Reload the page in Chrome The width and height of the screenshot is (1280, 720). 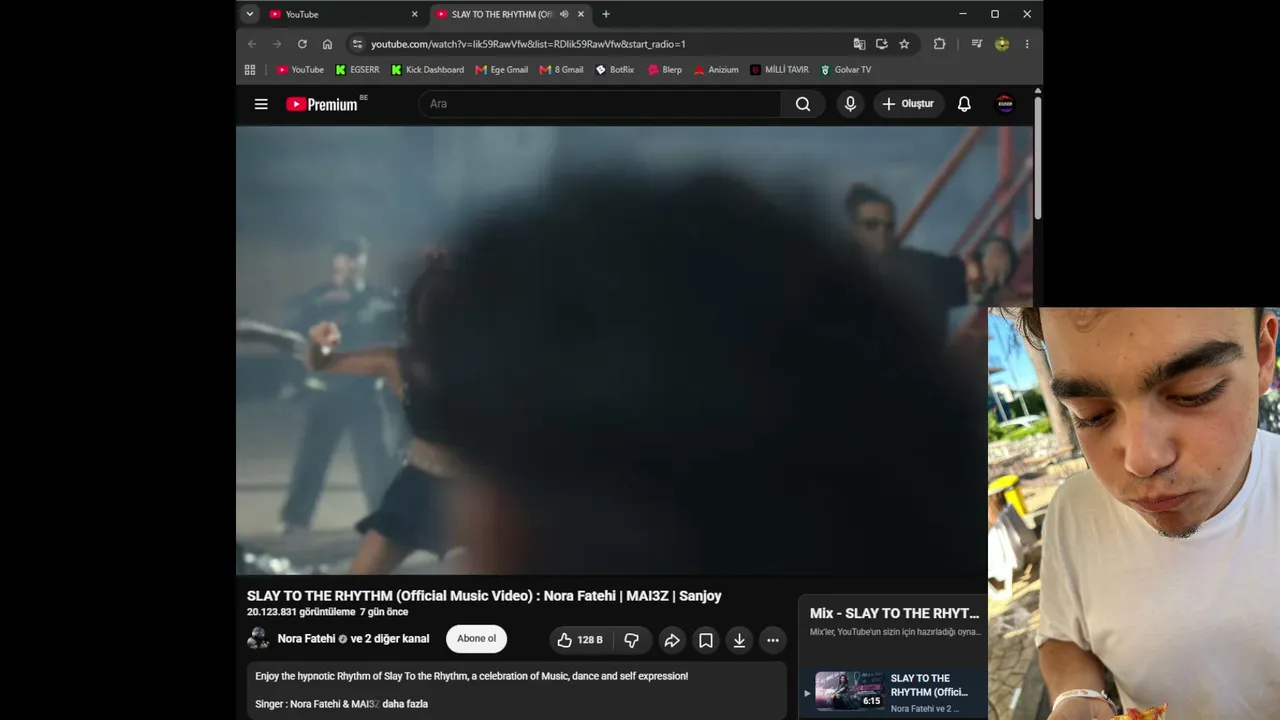coord(302,44)
